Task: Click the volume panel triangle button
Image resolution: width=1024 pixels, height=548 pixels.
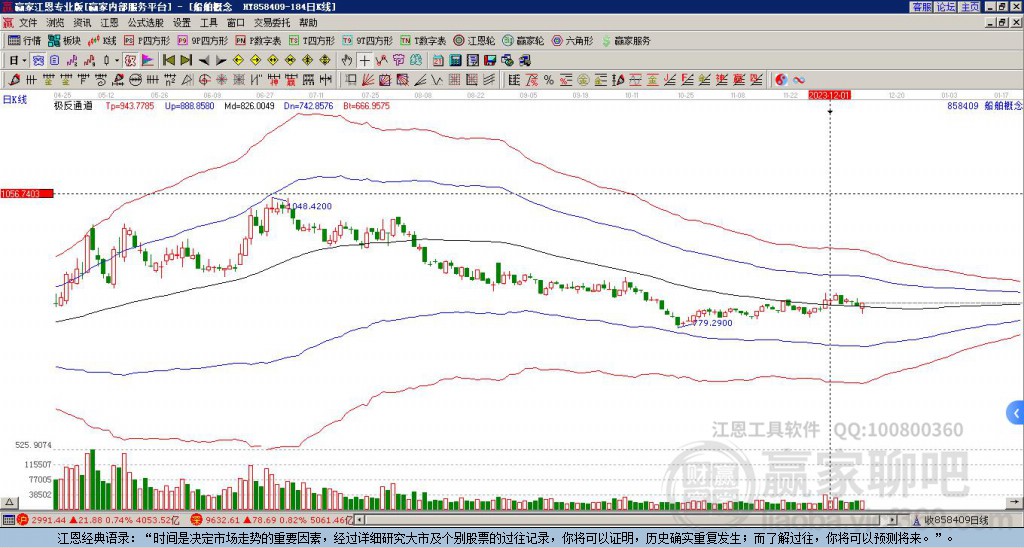Action: pyautogui.click(x=9, y=502)
